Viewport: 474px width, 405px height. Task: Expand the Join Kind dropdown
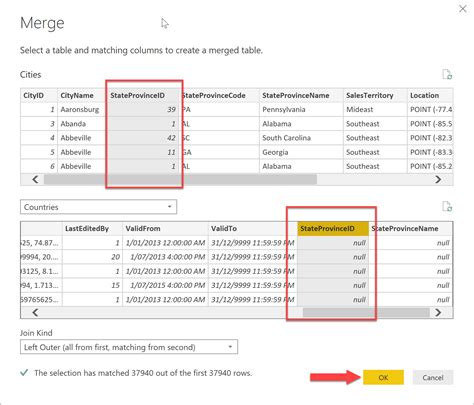(129, 347)
